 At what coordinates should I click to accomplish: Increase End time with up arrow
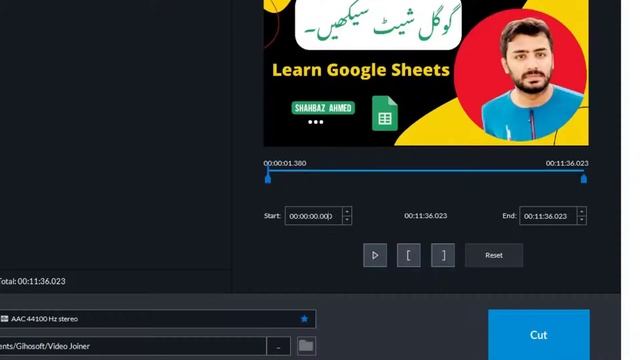[x=582, y=211]
